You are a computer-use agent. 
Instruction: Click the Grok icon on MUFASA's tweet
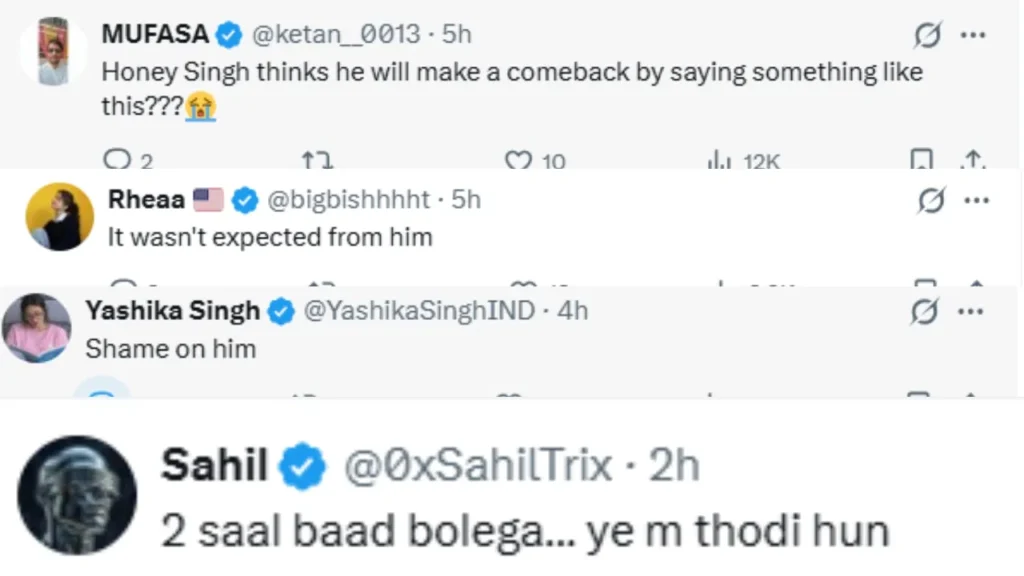(927, 36)
